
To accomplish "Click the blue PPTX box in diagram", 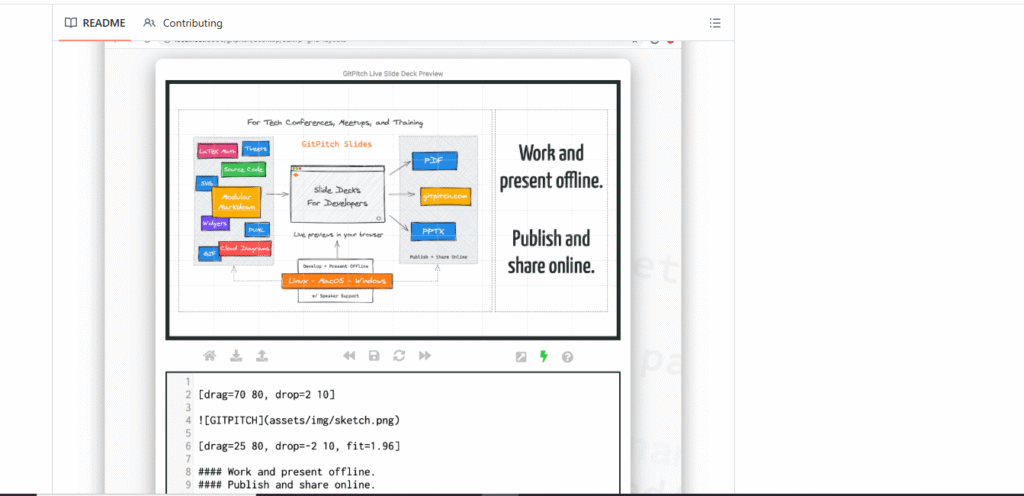I will (x=432, y=231).
